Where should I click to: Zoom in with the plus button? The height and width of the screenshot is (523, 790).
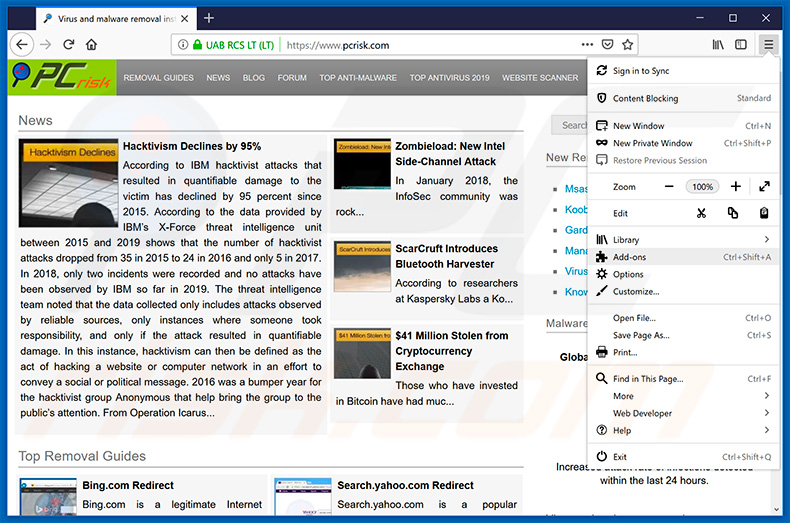tap(736, 187)
